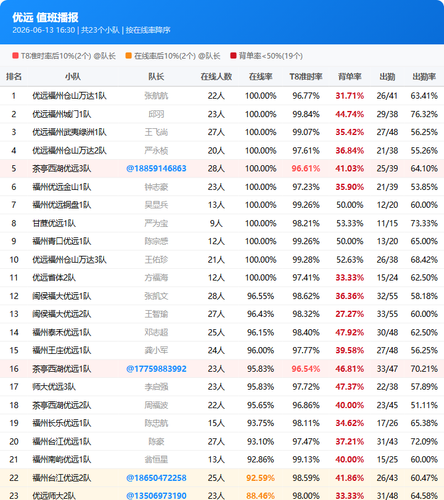Screen dimensions: 444x500
Task: Click the 47.92% order rate value
Action: [x=350, y=332]
